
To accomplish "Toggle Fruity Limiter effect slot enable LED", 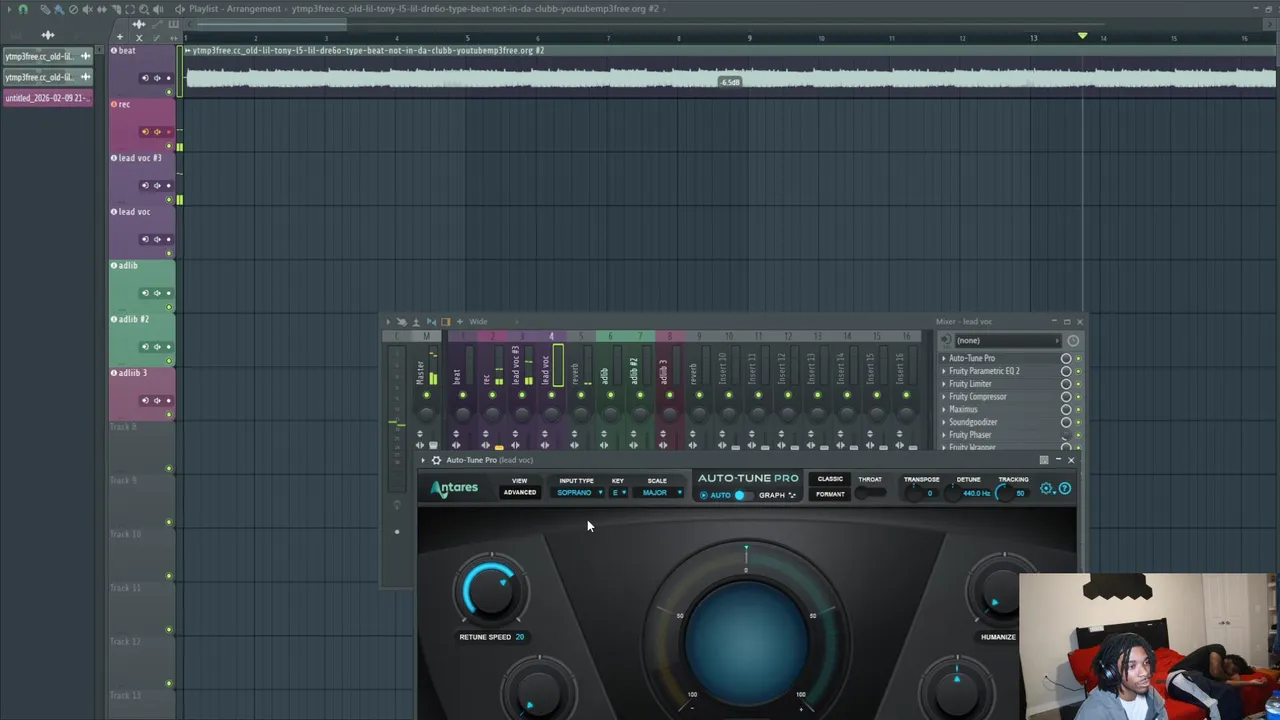I will 1078,384.
